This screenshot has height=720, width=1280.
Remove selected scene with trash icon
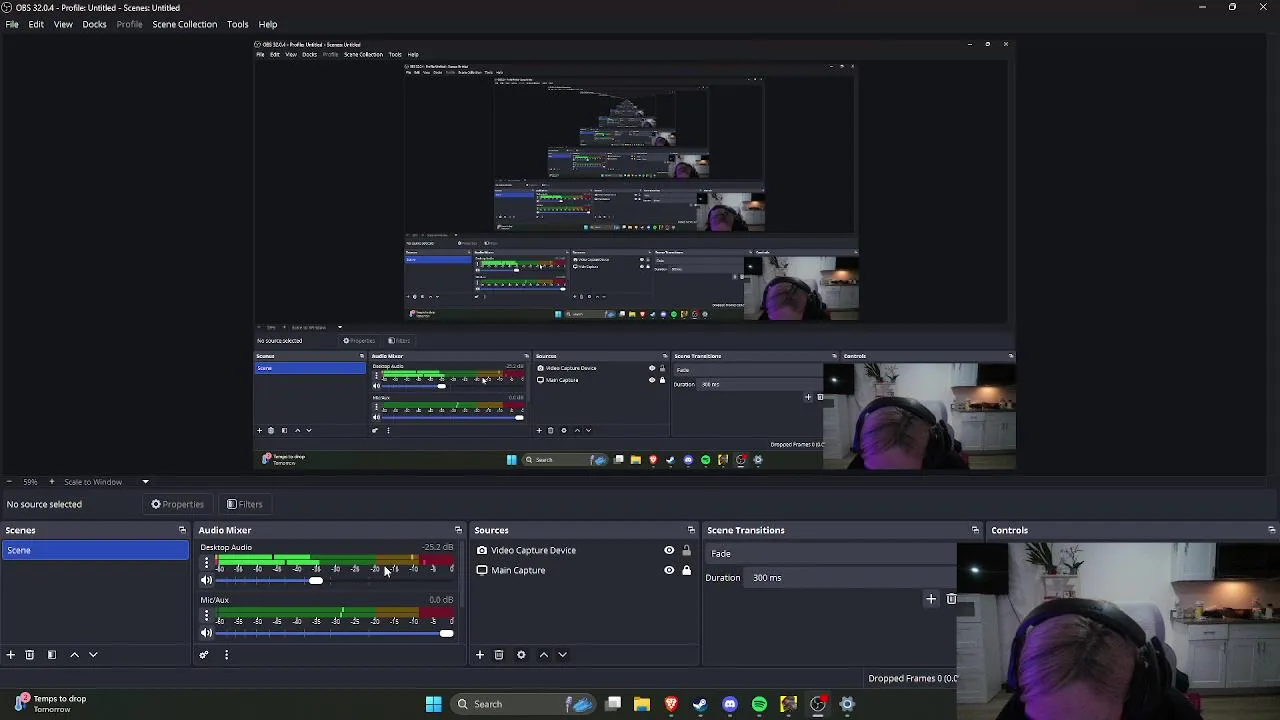click(30, 655)
